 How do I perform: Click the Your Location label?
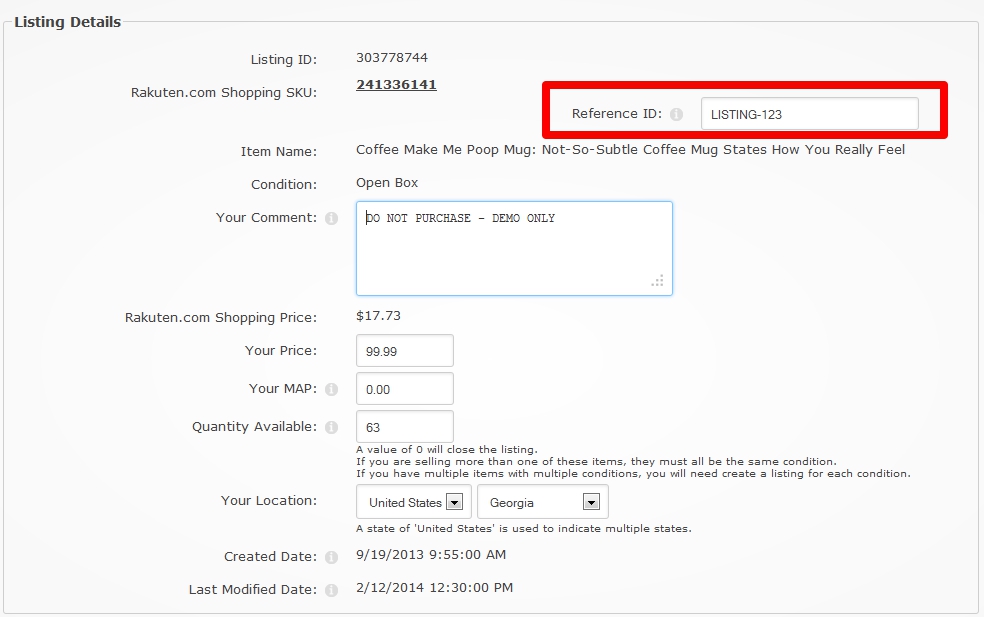click(x=269, y=501)
